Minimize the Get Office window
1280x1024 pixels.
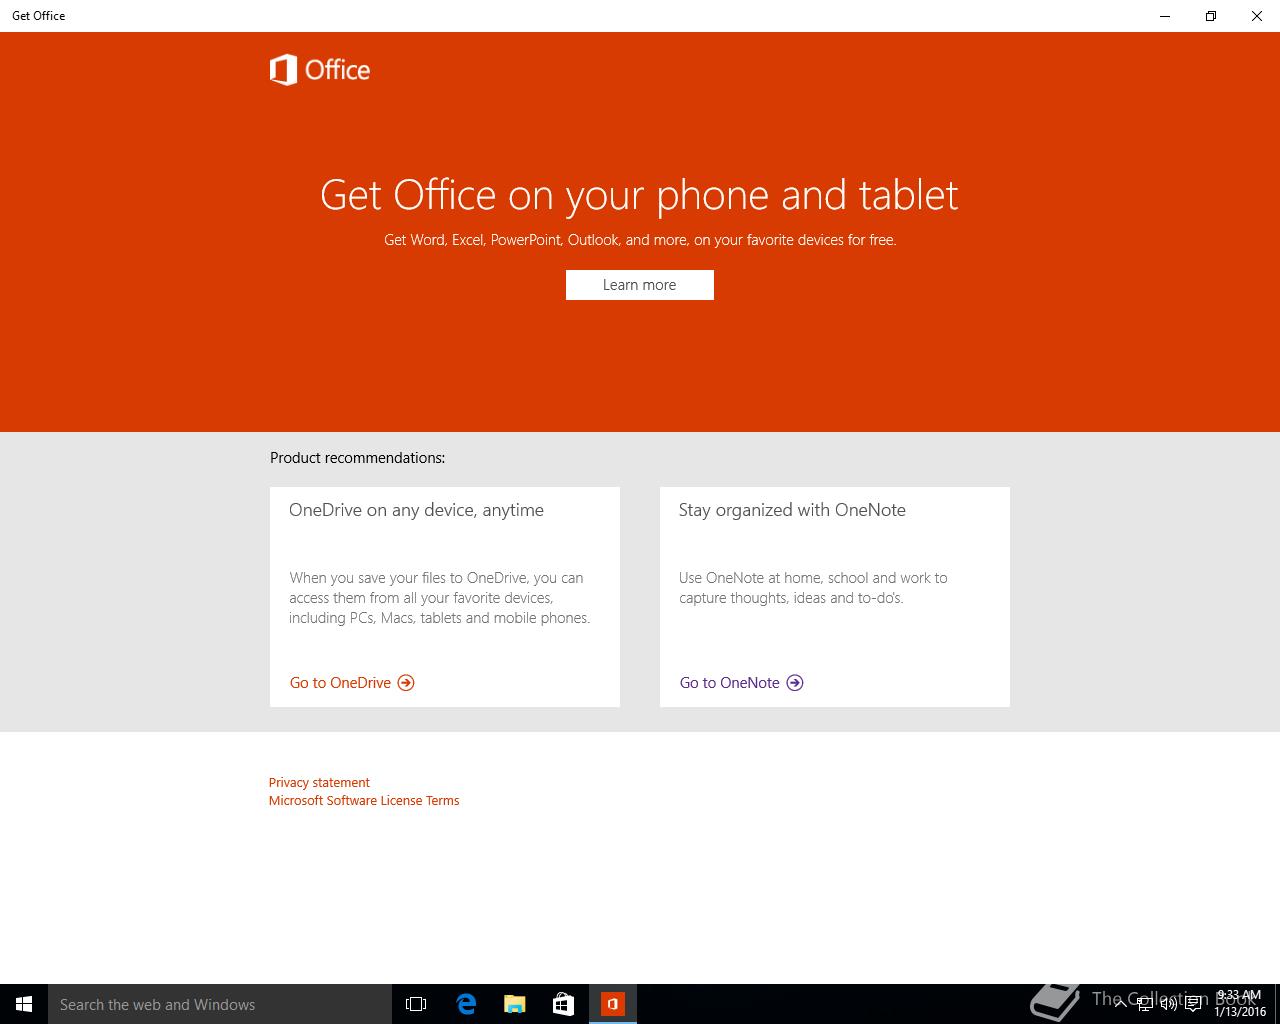(x=1165, y=16)
